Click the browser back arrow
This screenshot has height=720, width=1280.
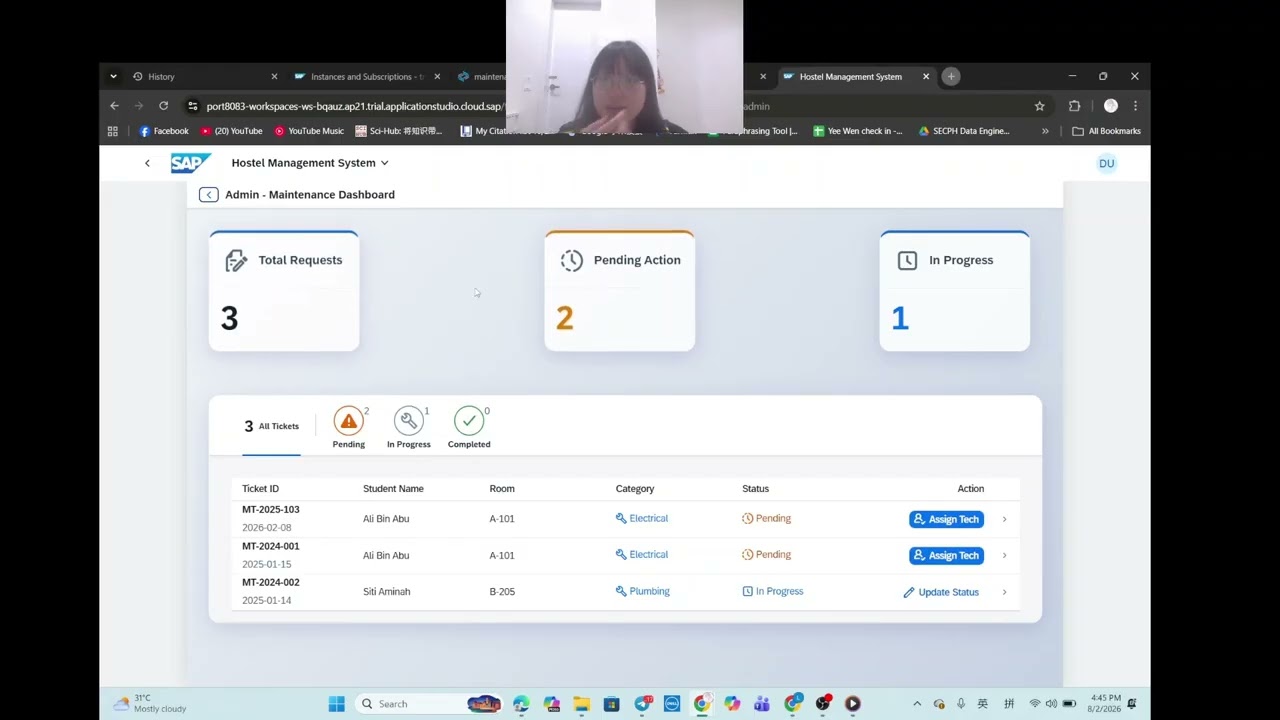[114, 106]
